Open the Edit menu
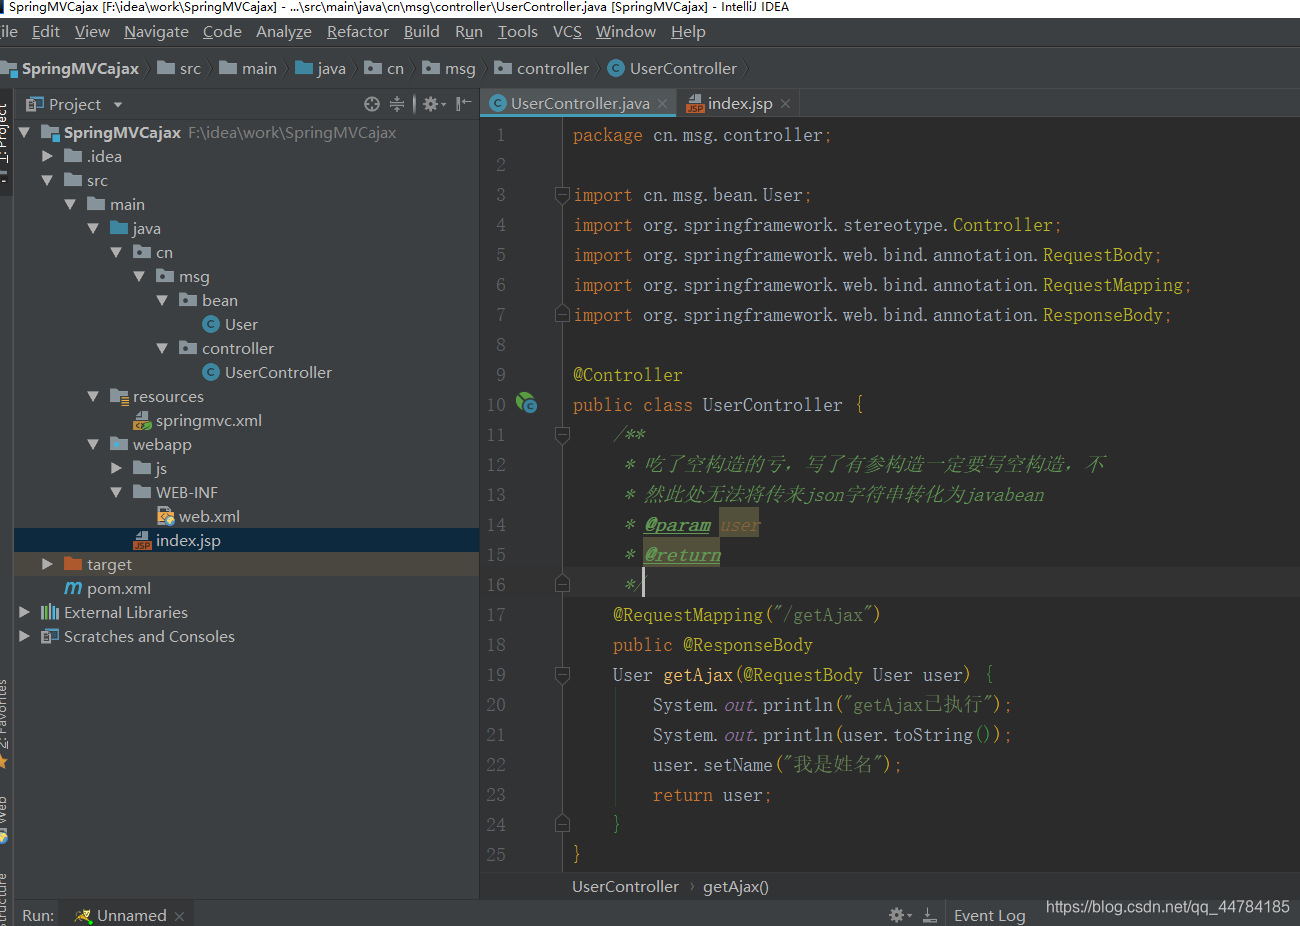Screen dimensions: 1300x926 46,32
